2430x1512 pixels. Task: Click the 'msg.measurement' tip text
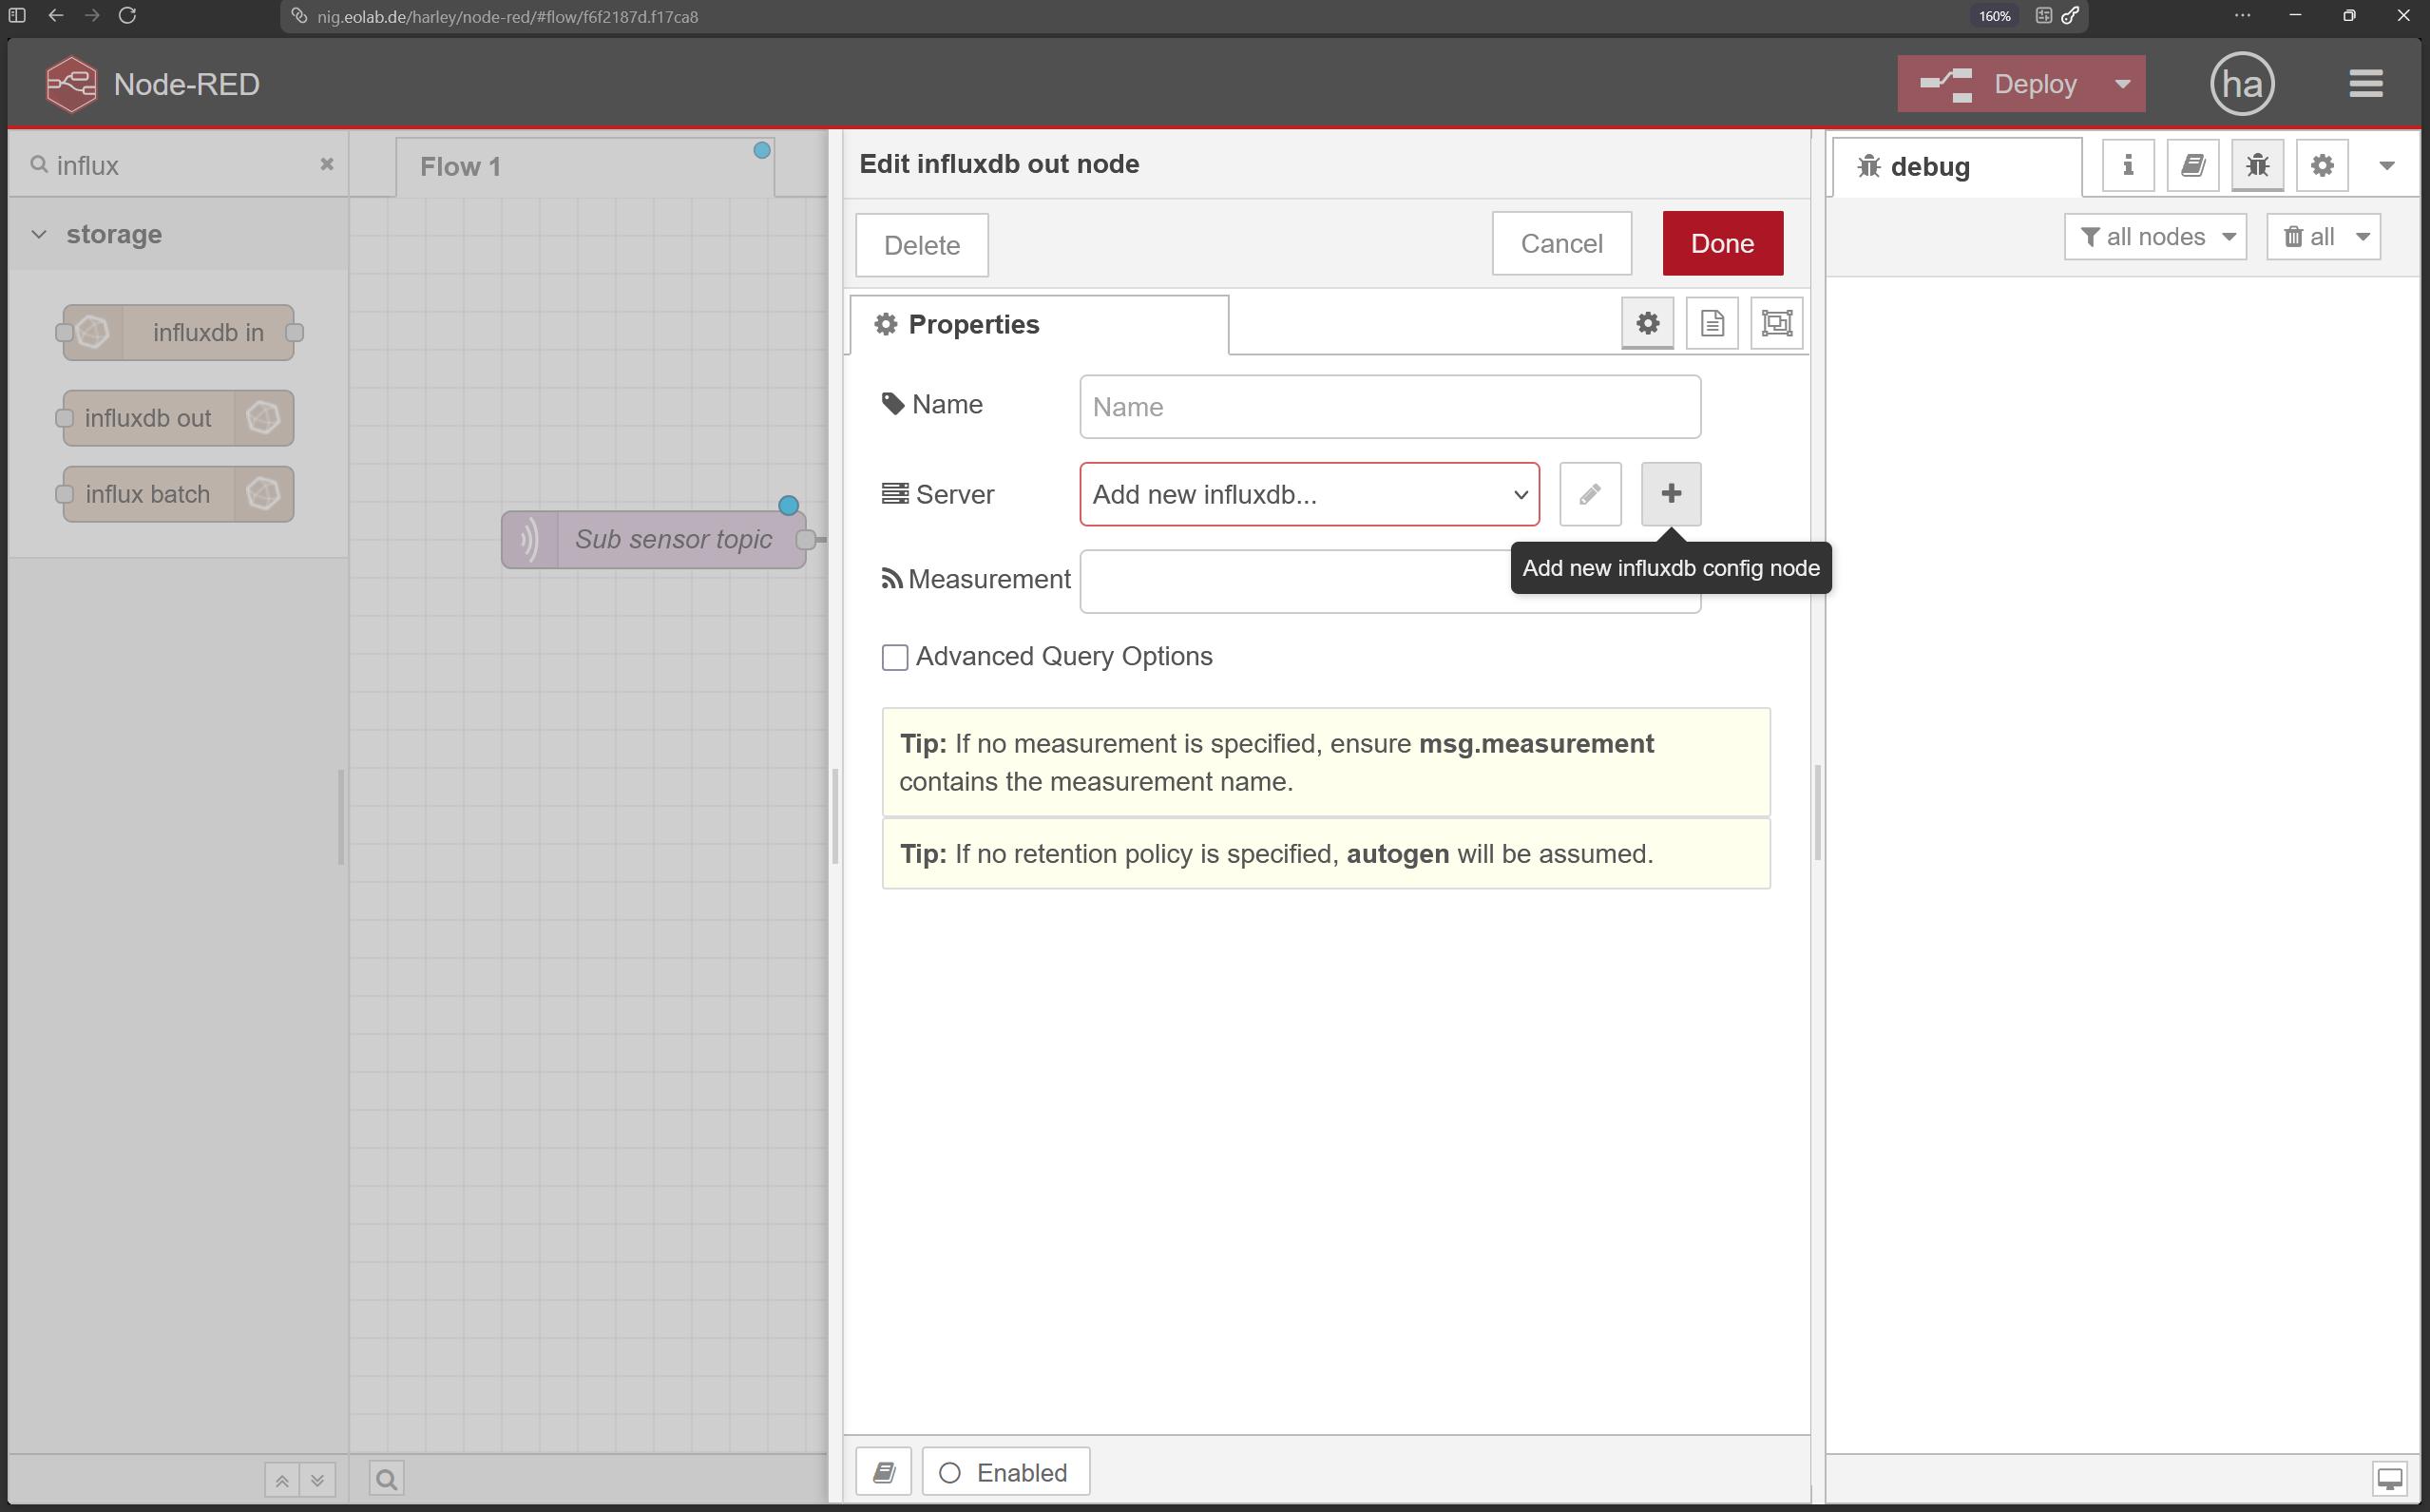pos(1536,744)
